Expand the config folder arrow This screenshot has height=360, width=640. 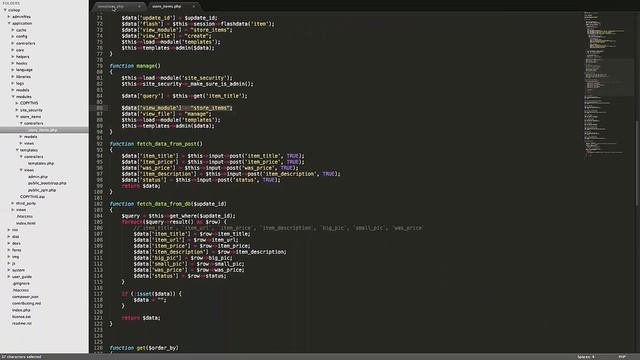click(x=13, y=36)
